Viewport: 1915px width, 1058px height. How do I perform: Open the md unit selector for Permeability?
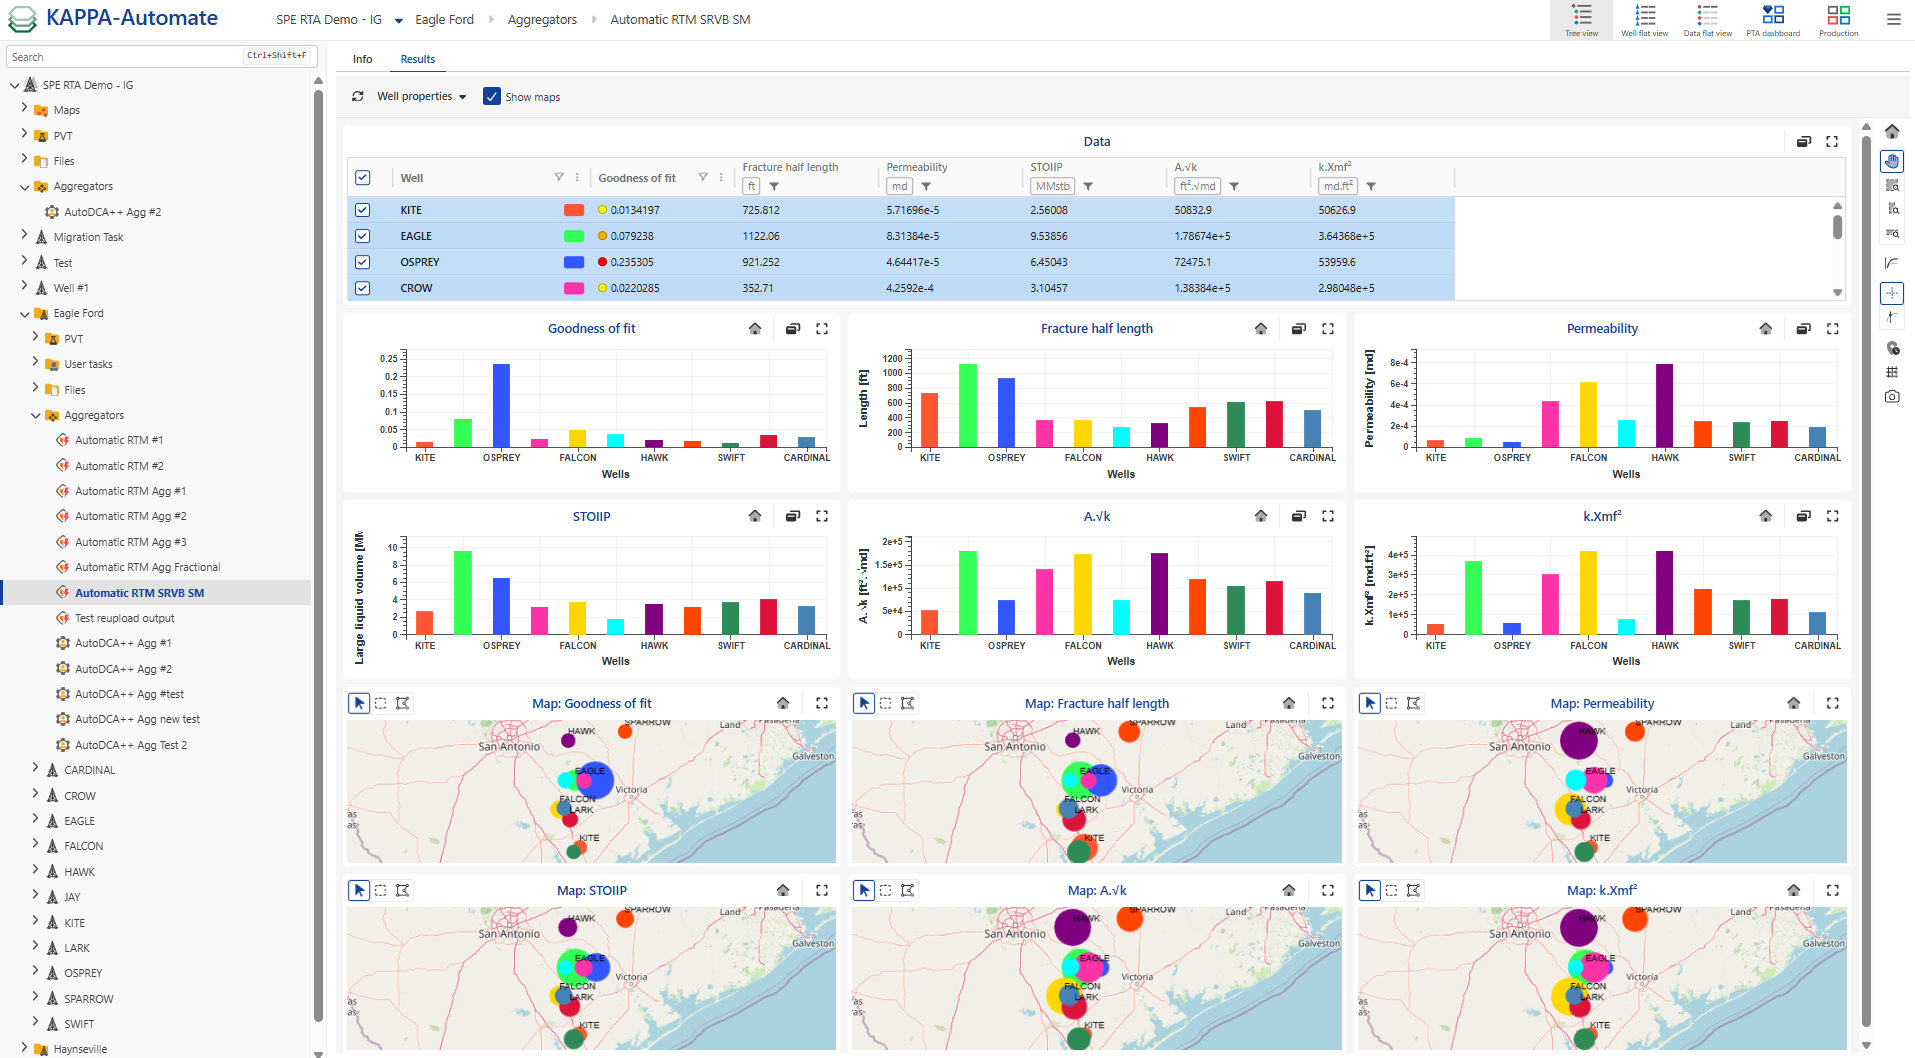click(x=900, y=187)
